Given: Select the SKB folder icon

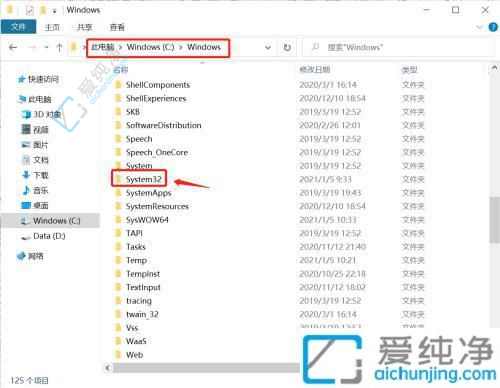Looking at the screenshot, I should (118, 112).
